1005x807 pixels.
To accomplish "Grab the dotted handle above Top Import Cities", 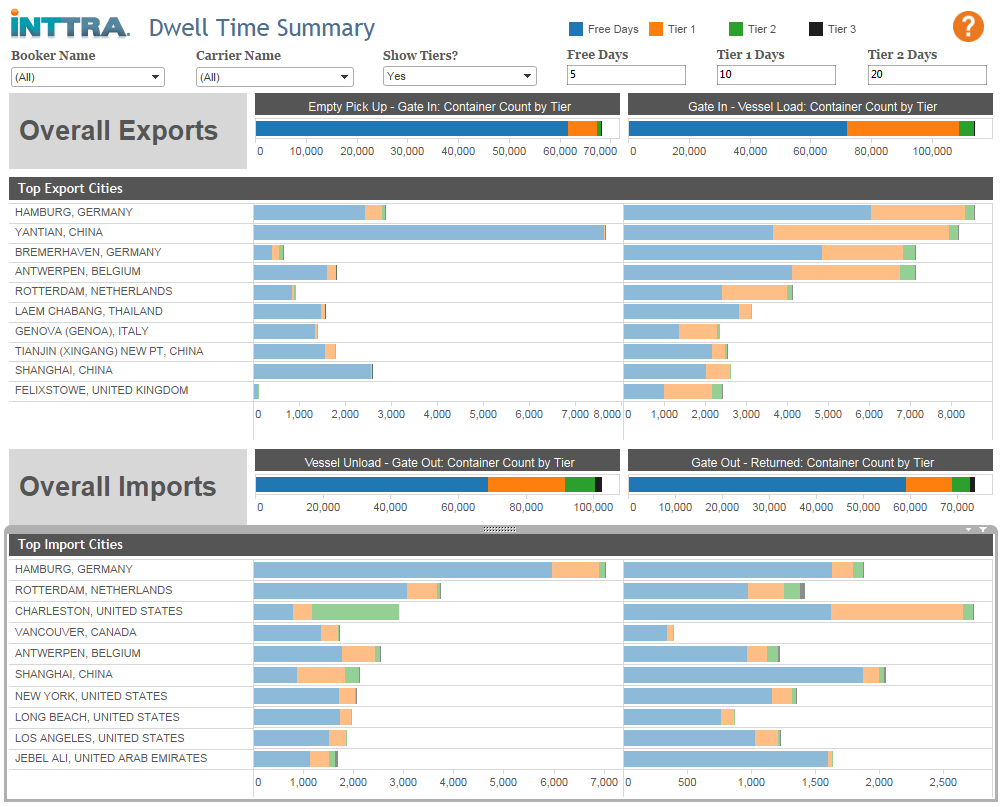I will point(499,529).
